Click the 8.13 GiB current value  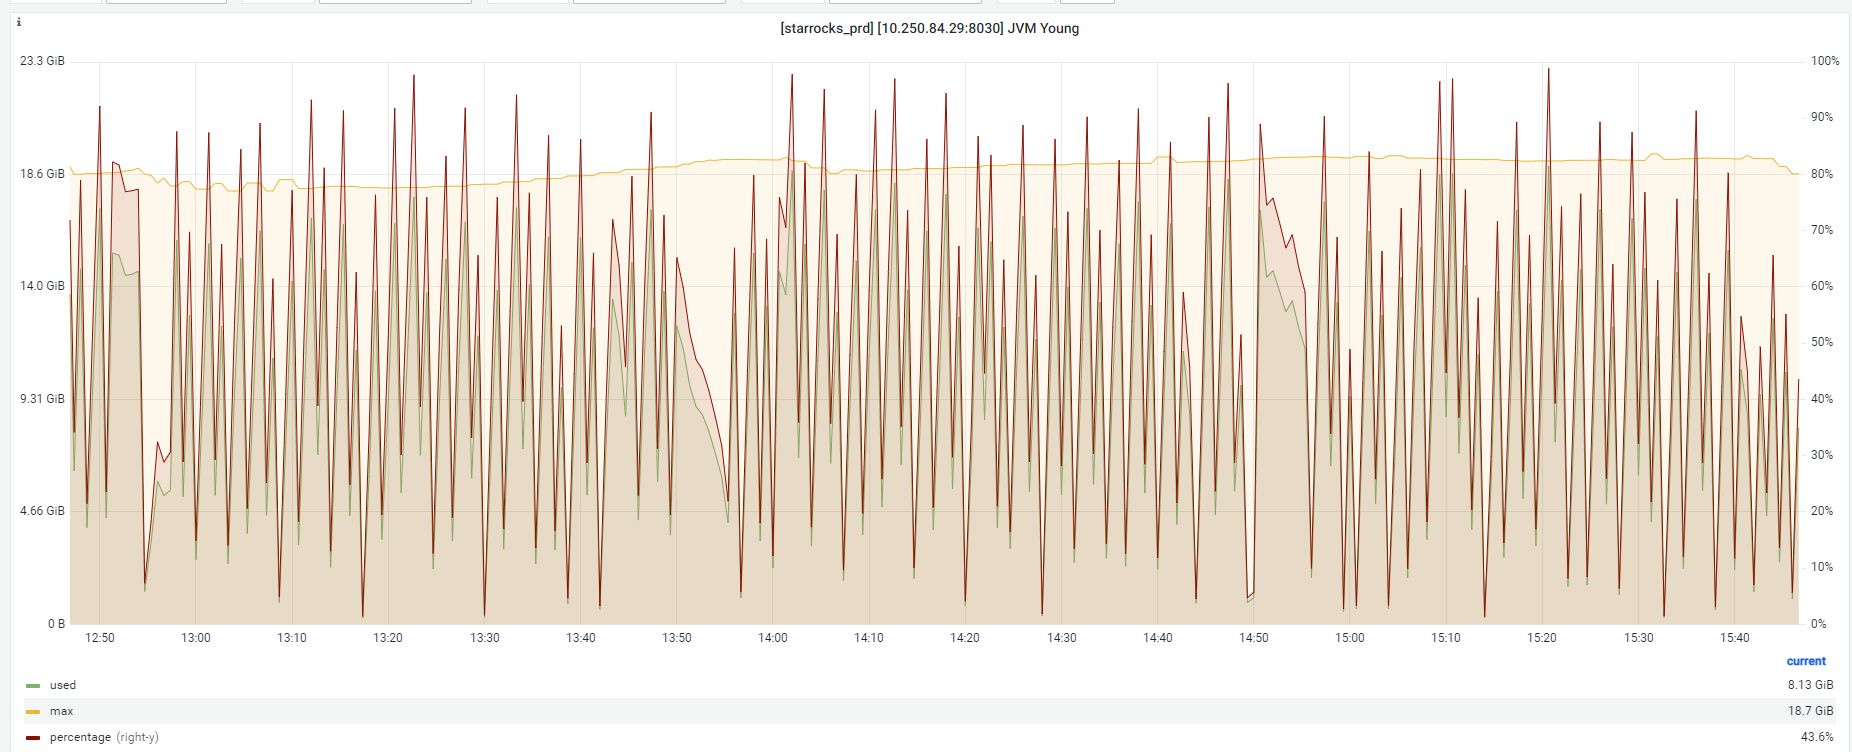click(x=1810, y=685)
